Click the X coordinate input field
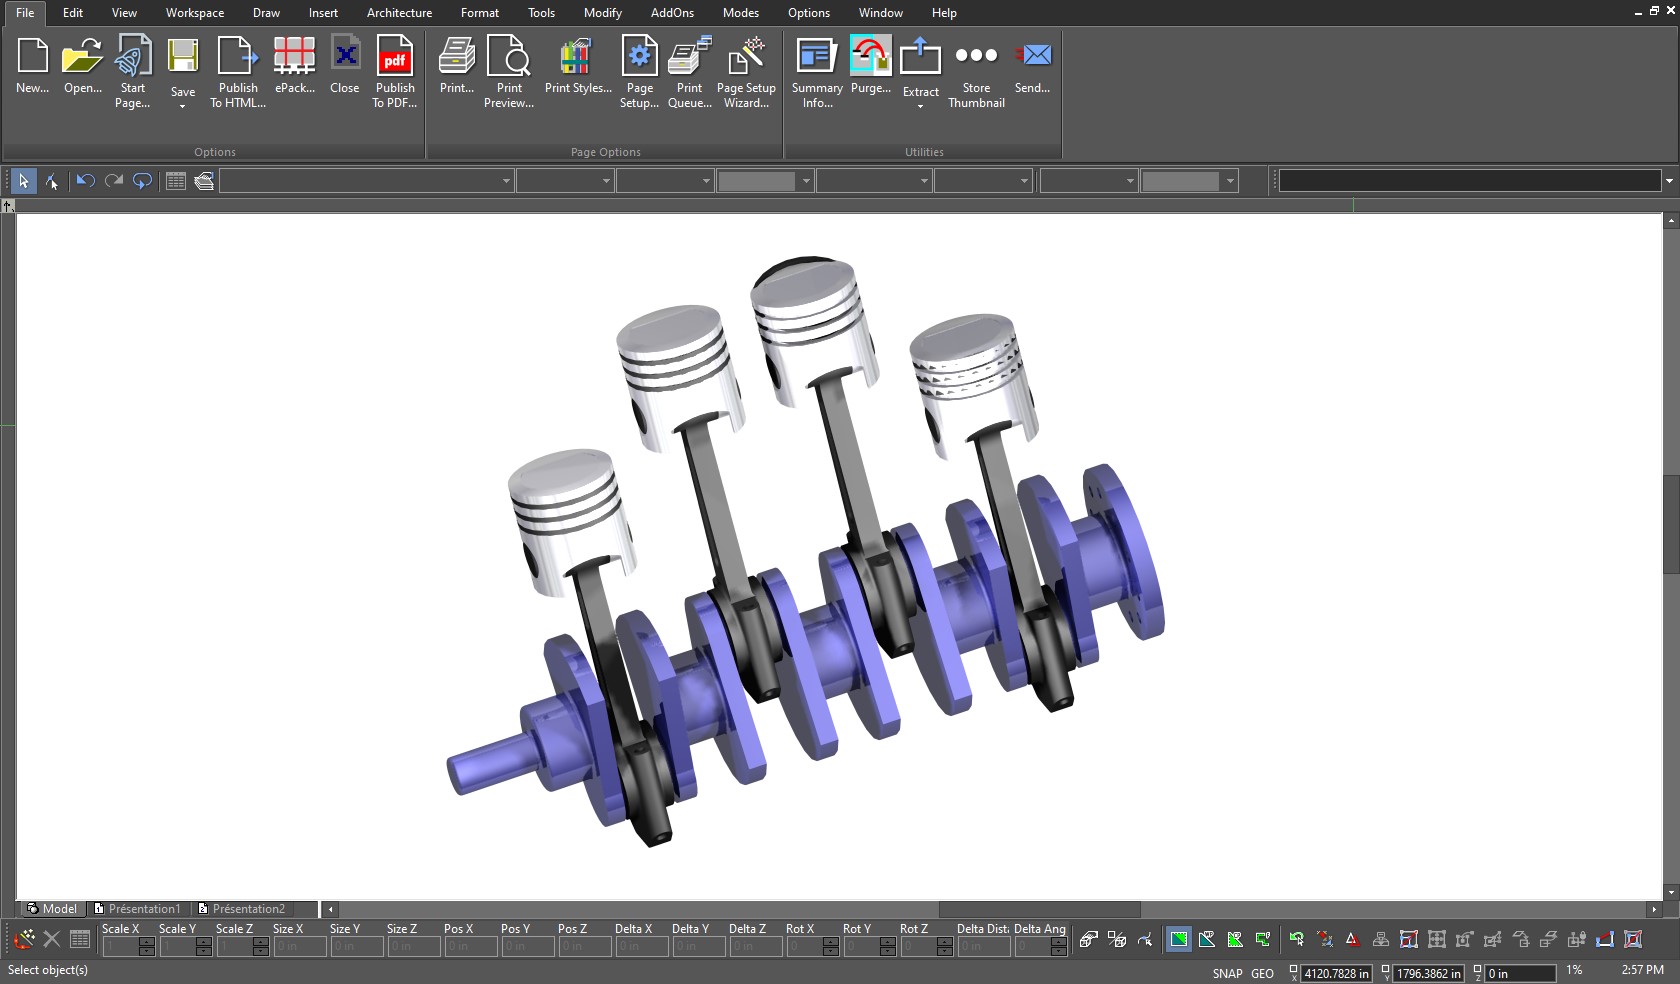 (x=1335, y=972)
